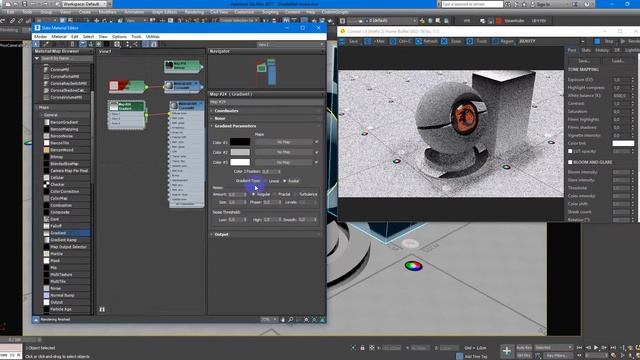Toggle the Color #2 map enable checkbox
The image size is (640, 360).
(316, 152)
